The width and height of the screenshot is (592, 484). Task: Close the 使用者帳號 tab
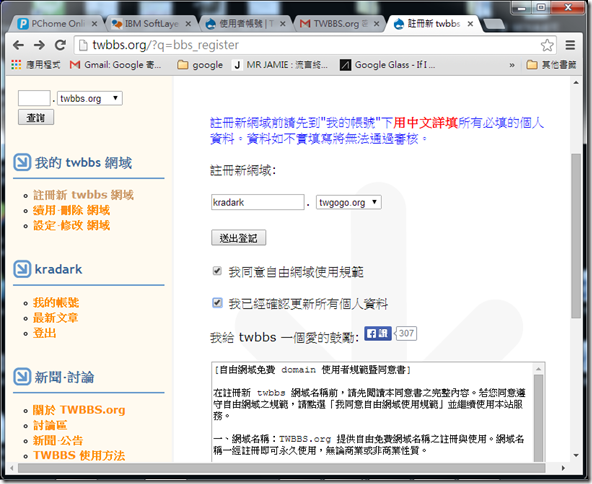[282, 24]
